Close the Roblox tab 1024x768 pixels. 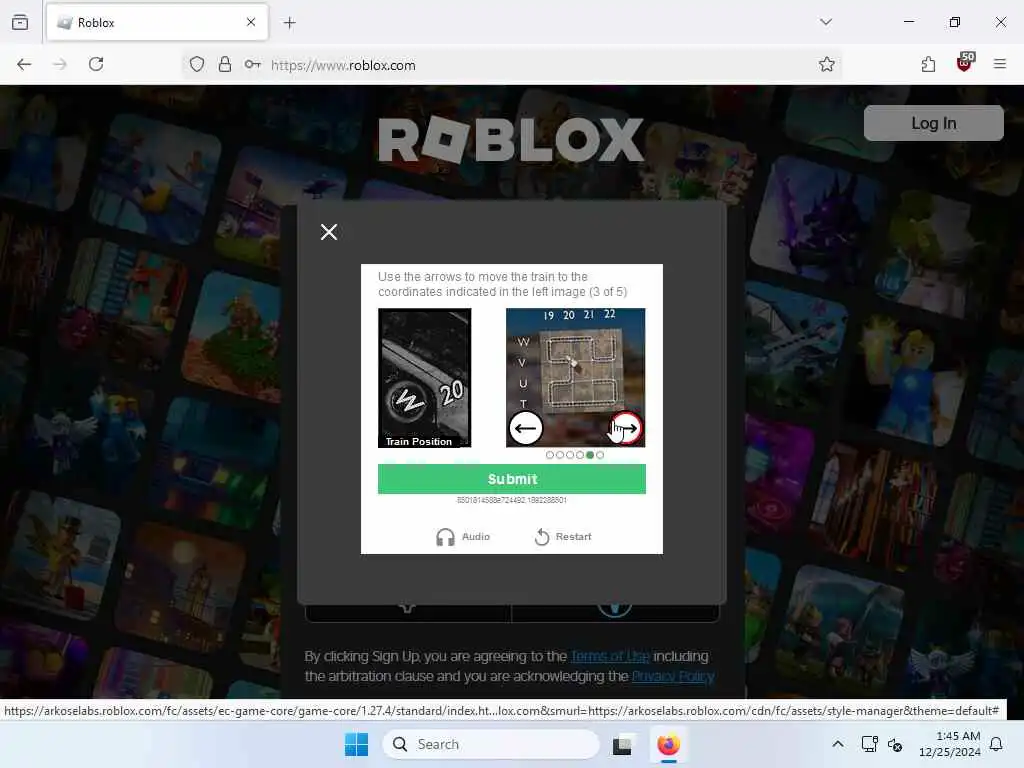[251, 22]
